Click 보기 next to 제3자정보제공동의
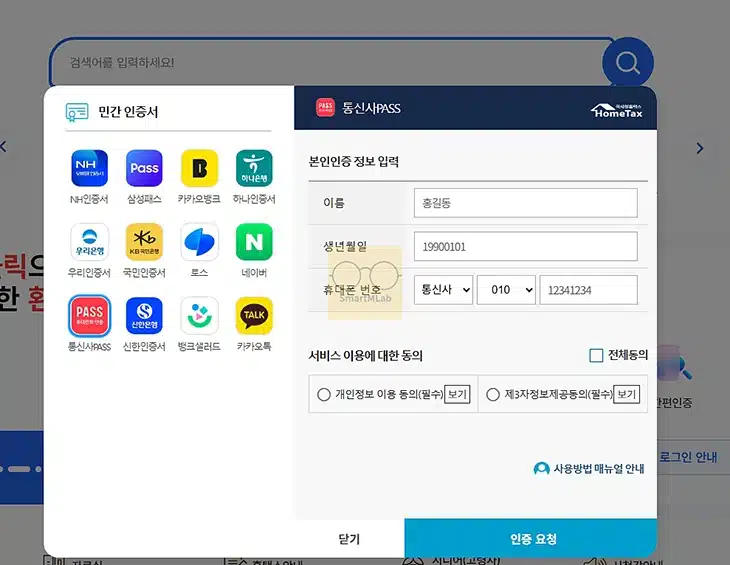Viewport: 730px width, 565px height. tap(627, 395)
